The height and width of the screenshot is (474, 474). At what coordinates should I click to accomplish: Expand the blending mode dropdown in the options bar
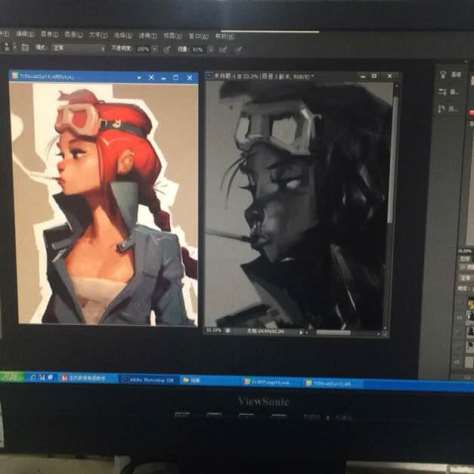(x=79, y=48)
